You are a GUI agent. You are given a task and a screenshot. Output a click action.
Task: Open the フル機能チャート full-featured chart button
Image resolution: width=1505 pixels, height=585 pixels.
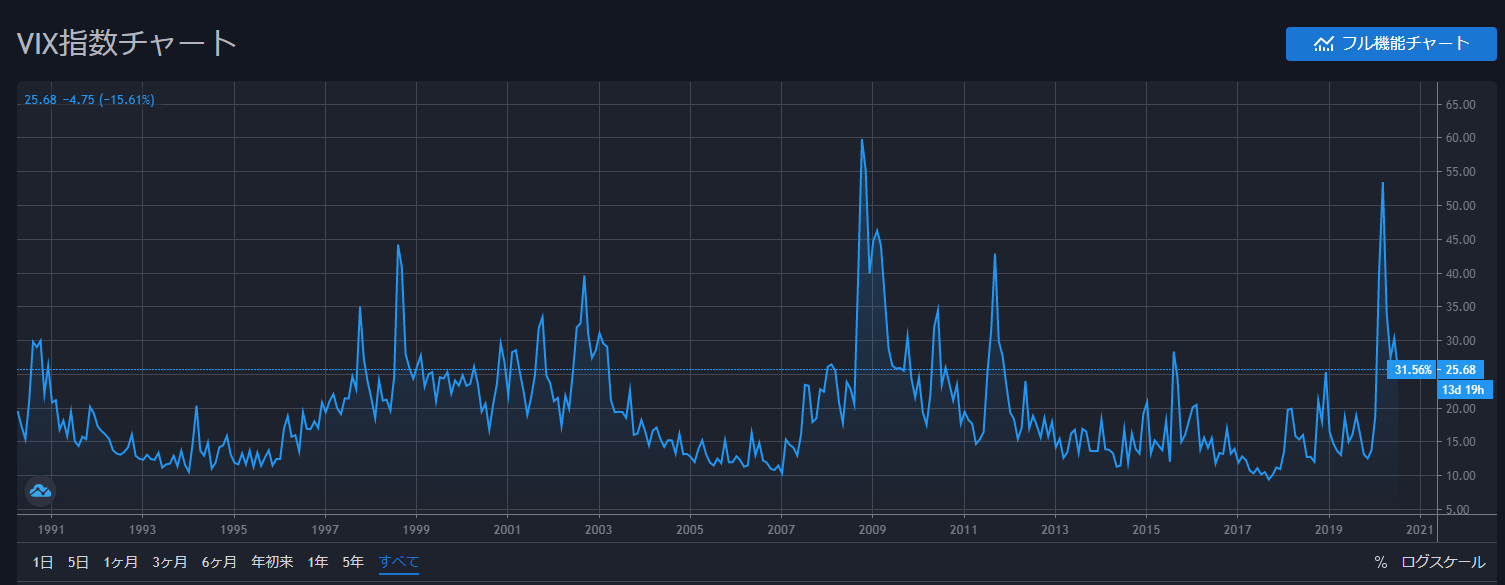click(1391, 43)
